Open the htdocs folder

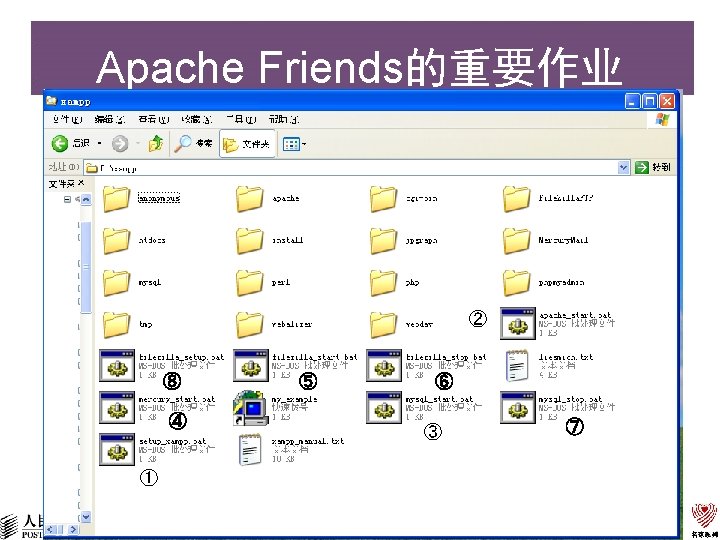coord(117,240)
